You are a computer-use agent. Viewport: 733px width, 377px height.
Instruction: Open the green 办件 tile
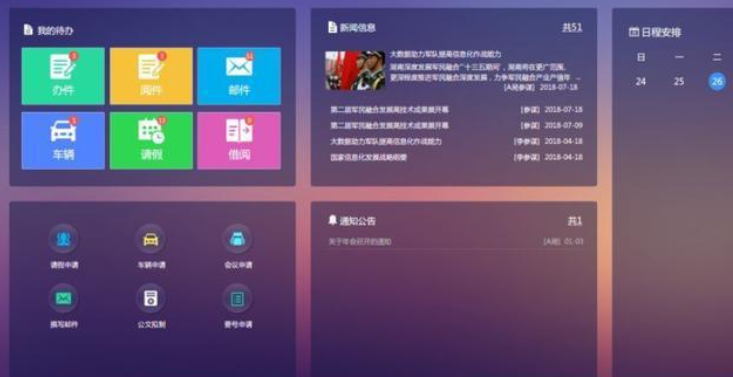coord(63,76)
